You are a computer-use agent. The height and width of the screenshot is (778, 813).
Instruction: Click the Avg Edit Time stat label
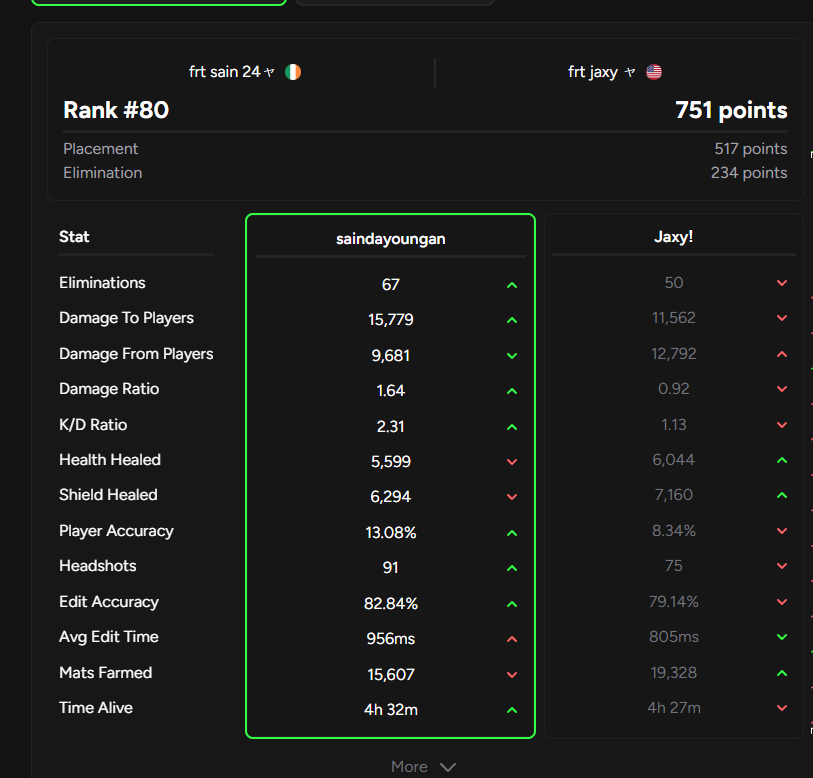coord(109,637)
